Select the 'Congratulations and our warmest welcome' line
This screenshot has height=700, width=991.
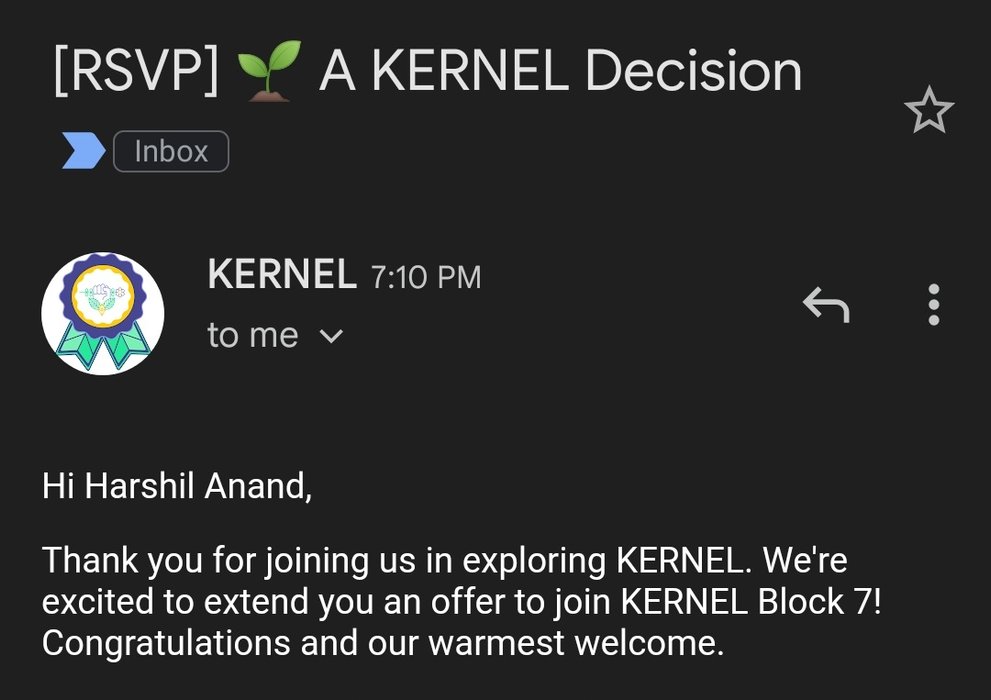coord(383,643)
